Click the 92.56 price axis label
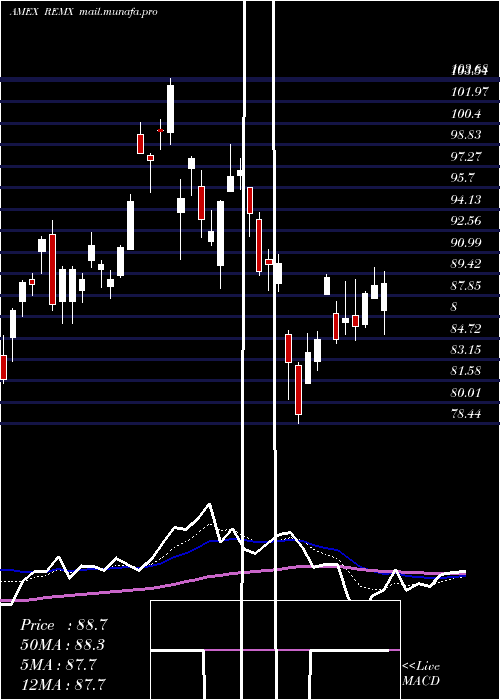 (467, 221)
